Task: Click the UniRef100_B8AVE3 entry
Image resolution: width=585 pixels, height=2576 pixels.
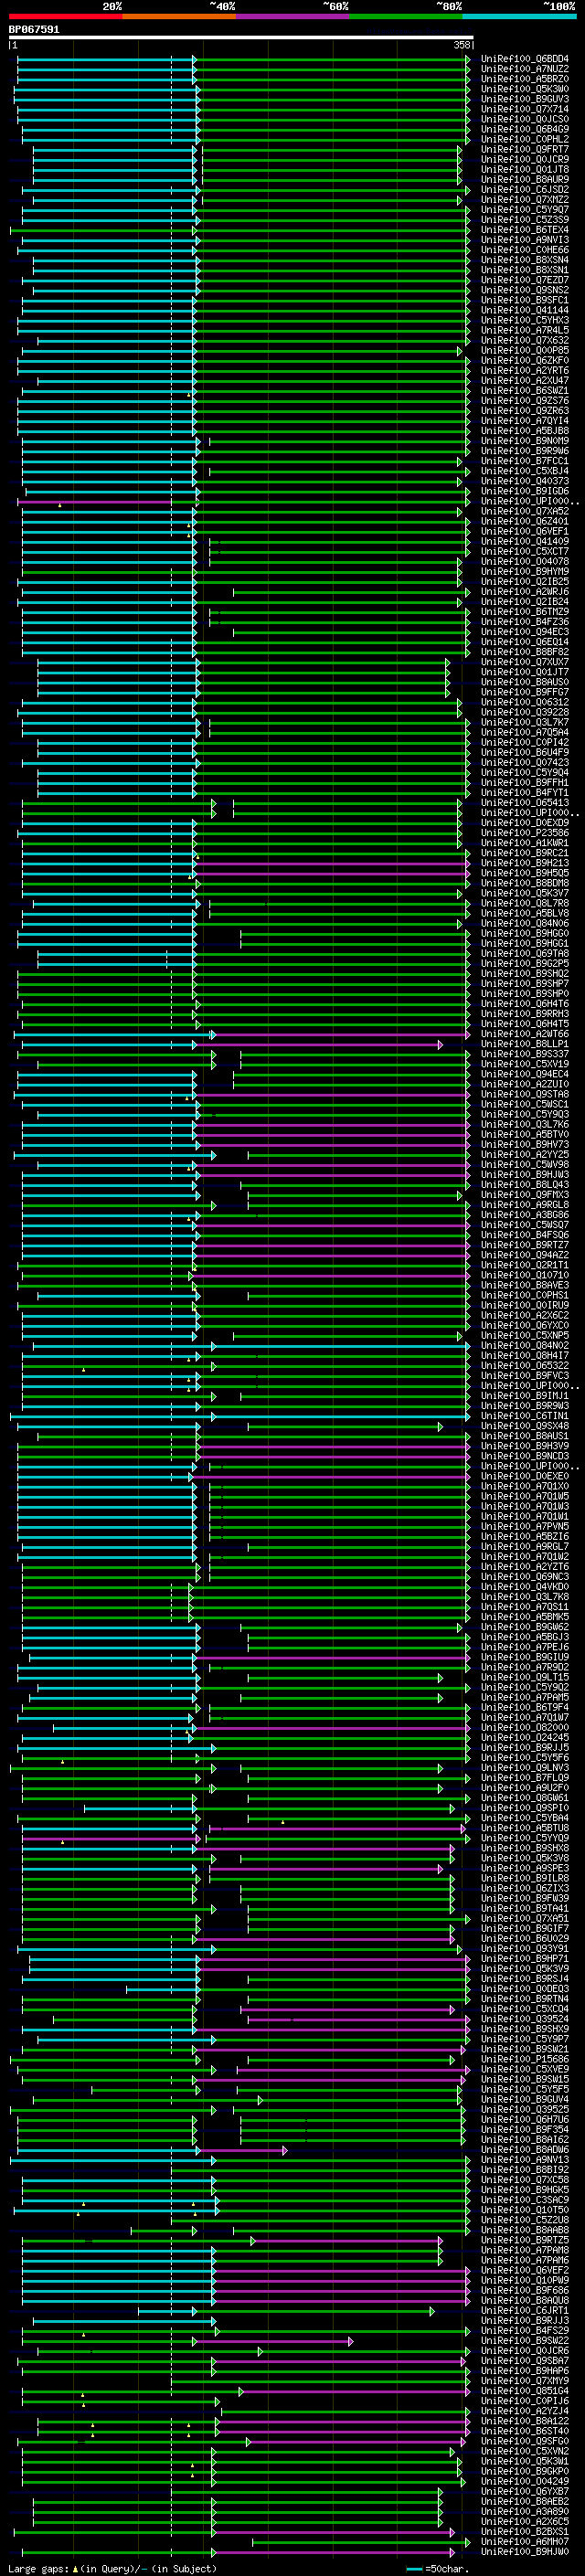Action: point(525,1285)
